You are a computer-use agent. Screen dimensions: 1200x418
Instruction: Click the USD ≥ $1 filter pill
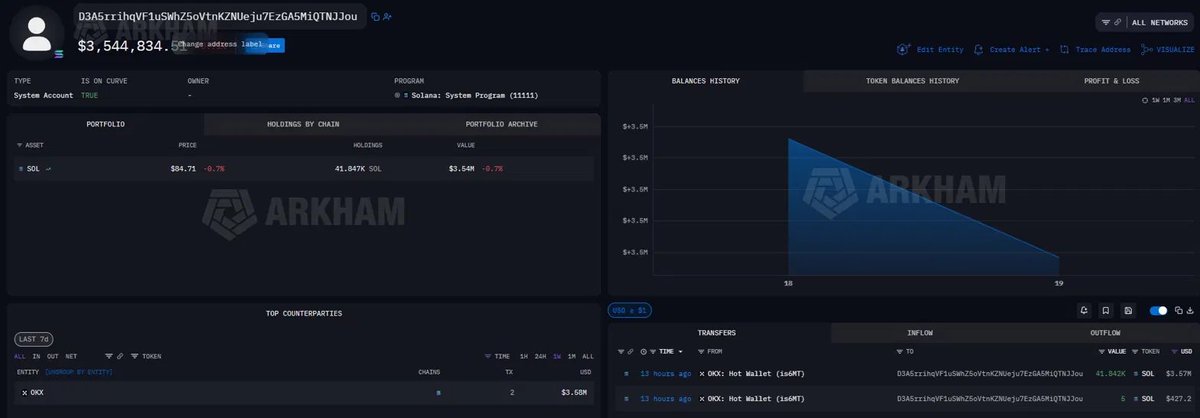pos(631,310)
